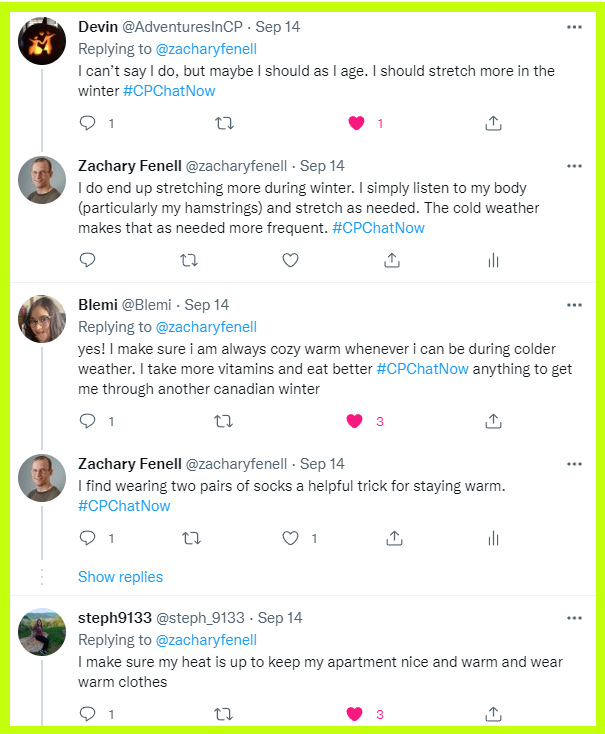Reply to Zachary's two pairs of socks tweet

87,538
